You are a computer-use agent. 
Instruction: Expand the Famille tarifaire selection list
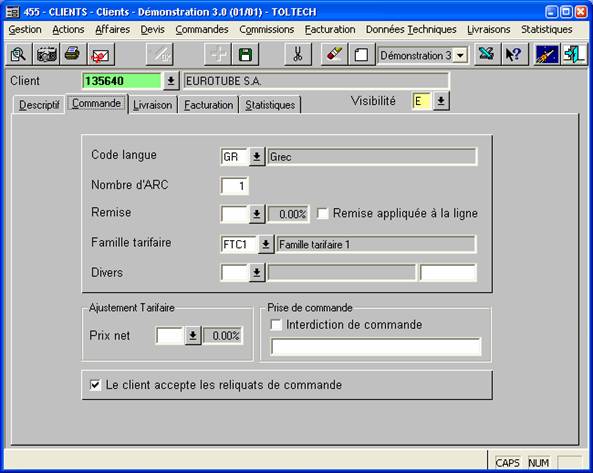click(x=266, y=244)
